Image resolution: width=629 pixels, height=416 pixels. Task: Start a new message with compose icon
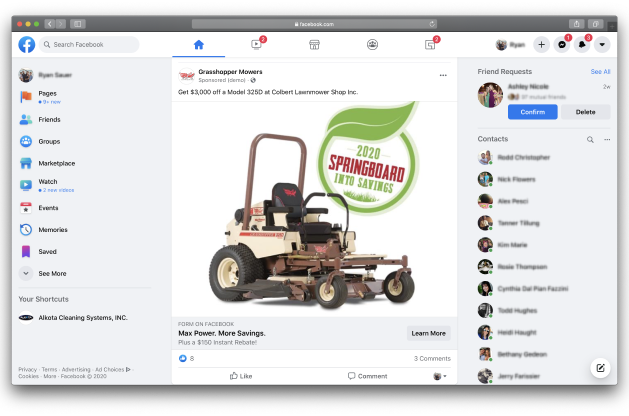[x=600, y=367]
